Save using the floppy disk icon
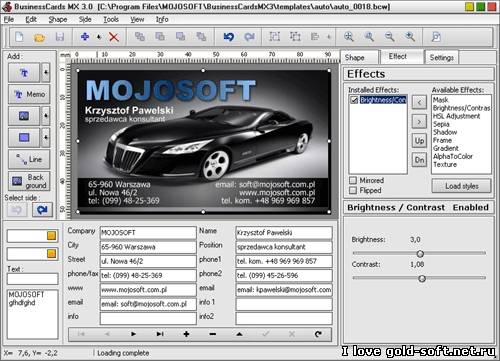Viewport: 500px width, 361px height. [60, 37]
